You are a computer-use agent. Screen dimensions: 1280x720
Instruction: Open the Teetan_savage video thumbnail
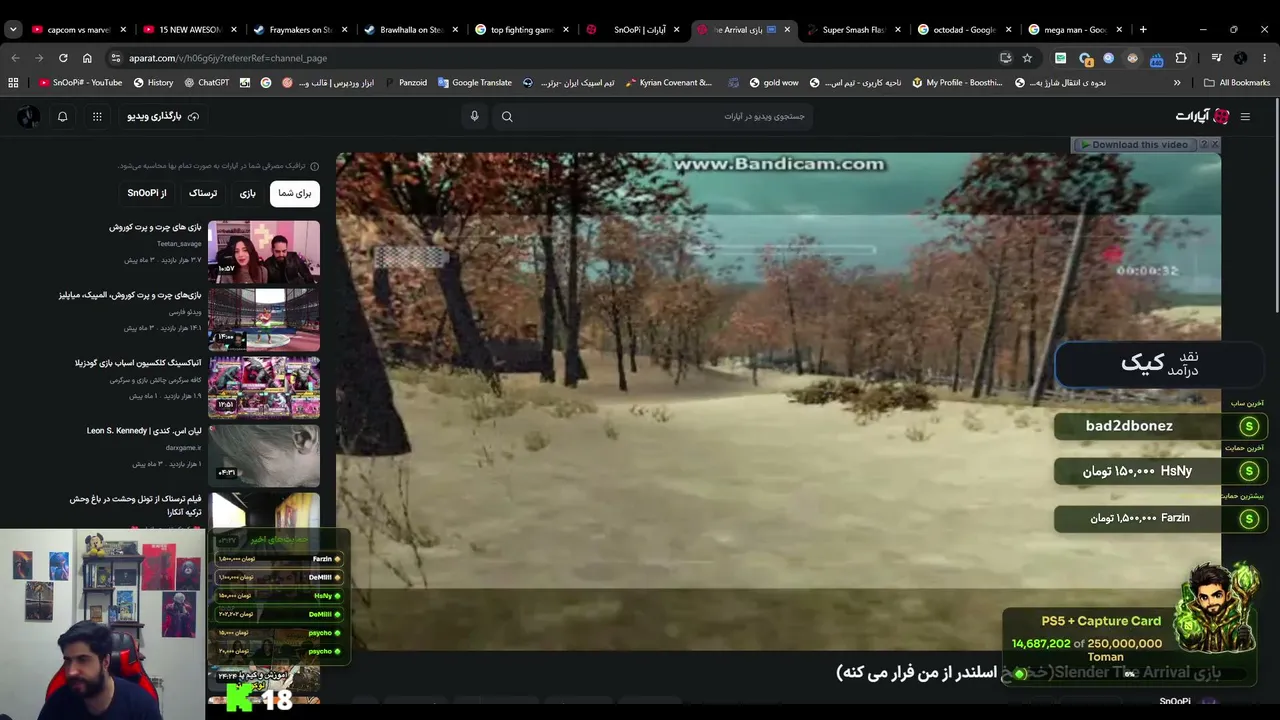pyautogui.click(x=264, y=251)
